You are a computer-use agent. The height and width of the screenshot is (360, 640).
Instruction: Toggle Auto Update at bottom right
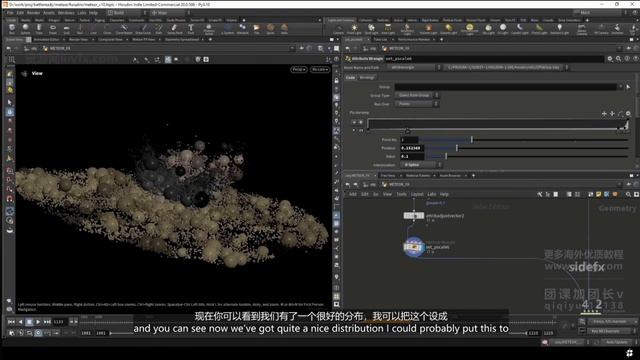pyautogui.click(x=617, y=342)
